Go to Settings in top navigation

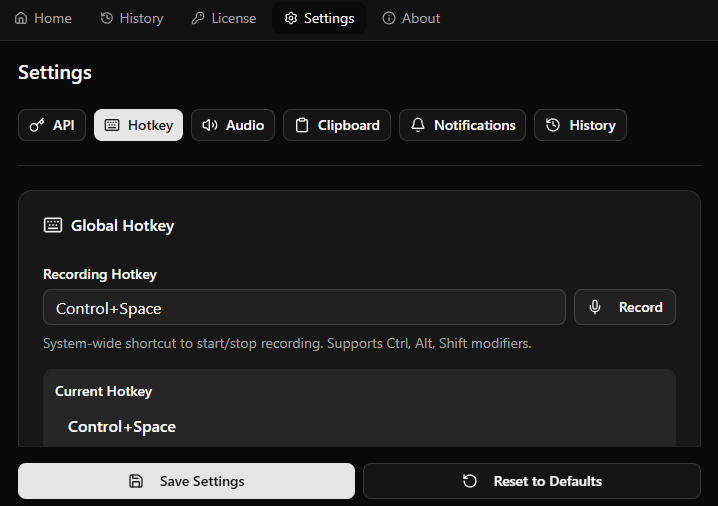pos(319,18)
